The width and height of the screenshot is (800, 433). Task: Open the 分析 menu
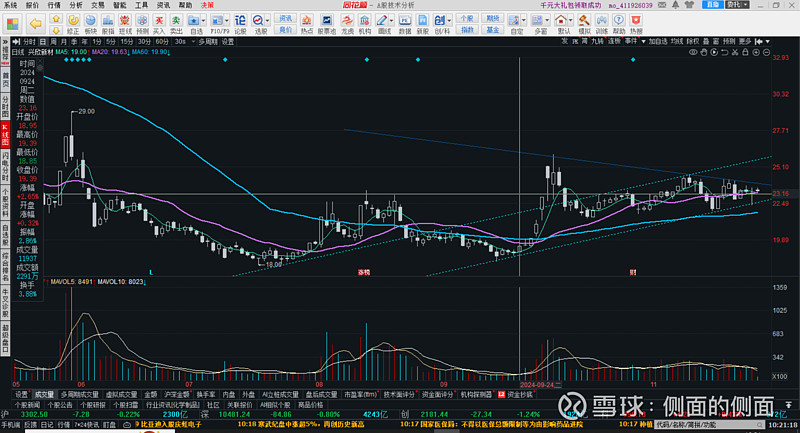click(76, 5)
